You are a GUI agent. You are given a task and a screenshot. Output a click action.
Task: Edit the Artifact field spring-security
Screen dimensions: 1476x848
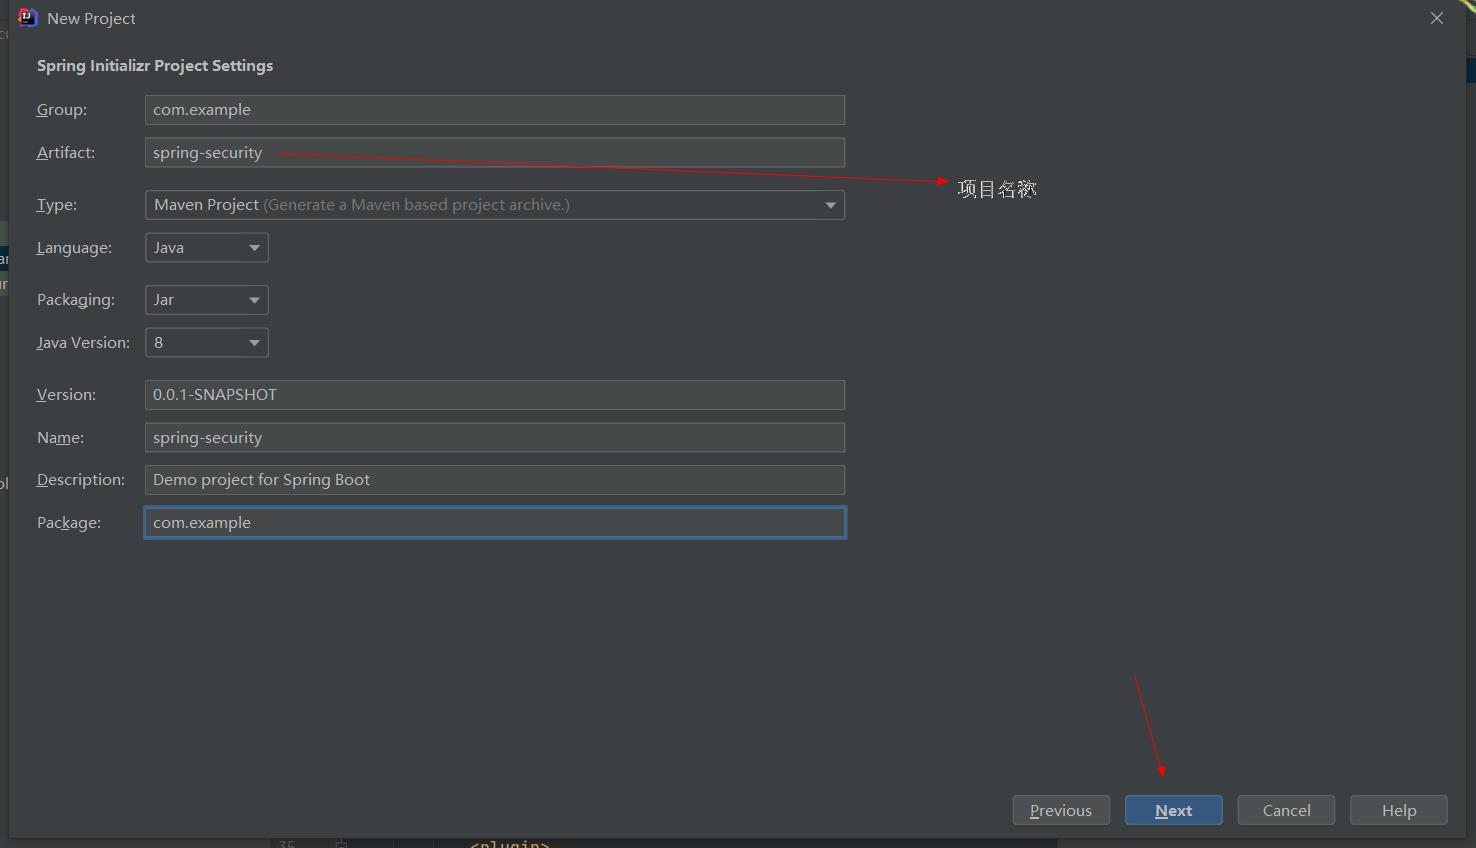click(x=495, y=153)
